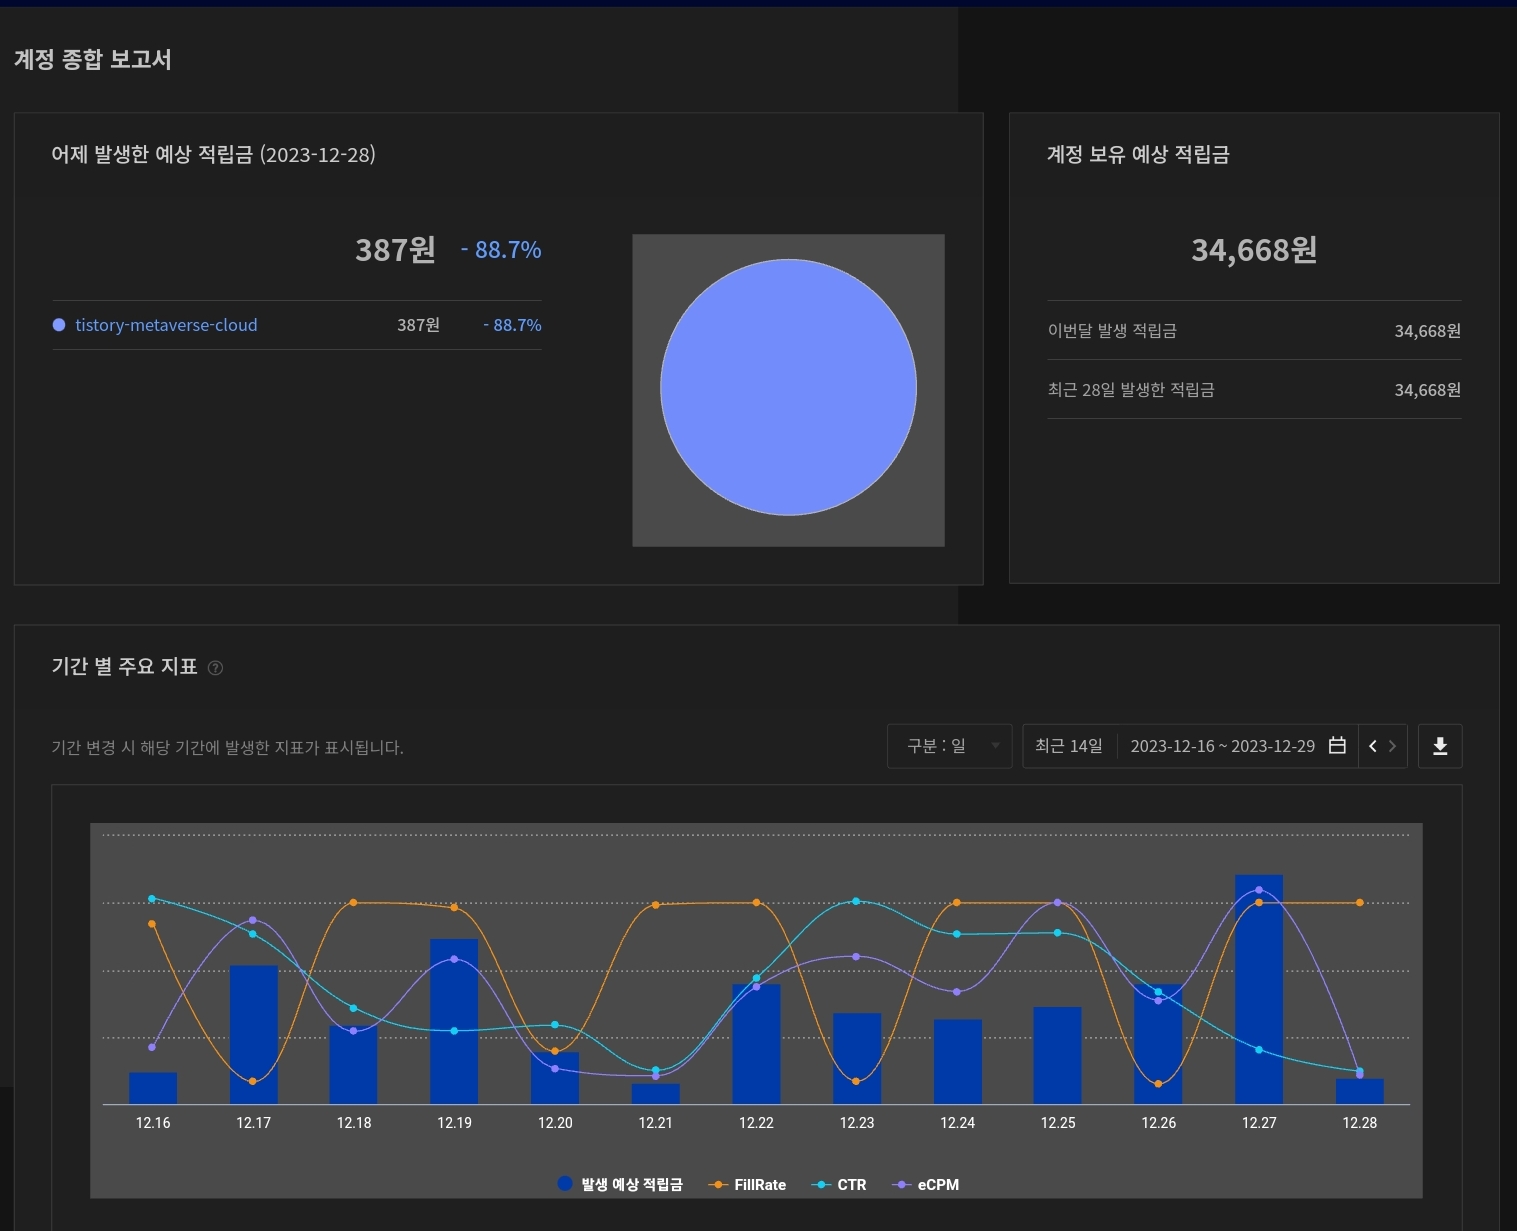Select the 어제 발생한 예상 적립금 heading
The image size is (1517, 1231).
tap(213, 155)
